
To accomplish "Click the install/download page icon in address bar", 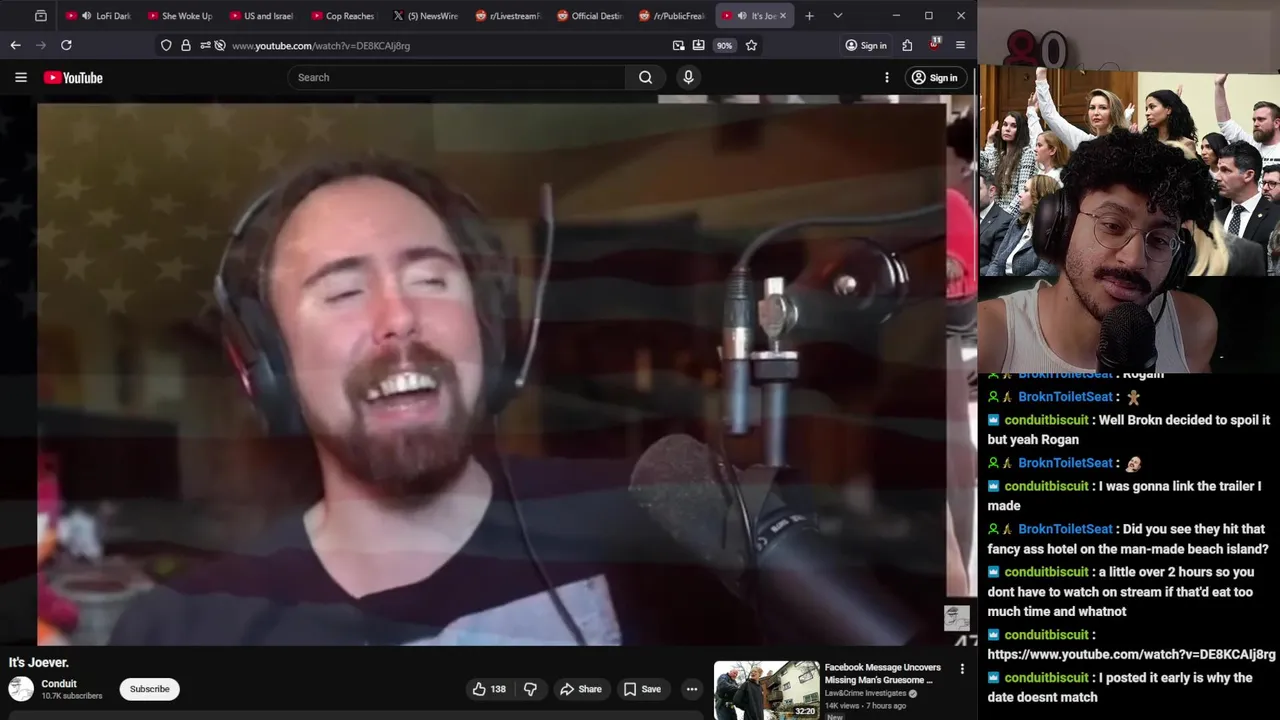I will point(698,45).
